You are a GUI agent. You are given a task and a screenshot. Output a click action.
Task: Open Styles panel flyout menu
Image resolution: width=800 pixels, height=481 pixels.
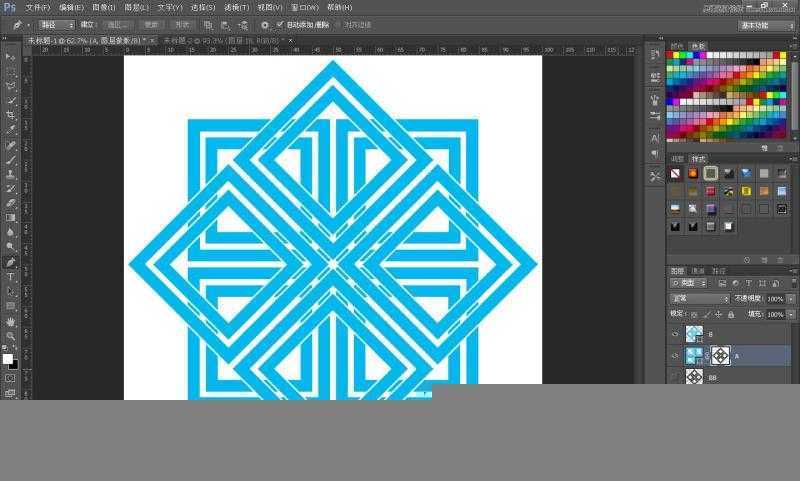click(x=794, y=159)
